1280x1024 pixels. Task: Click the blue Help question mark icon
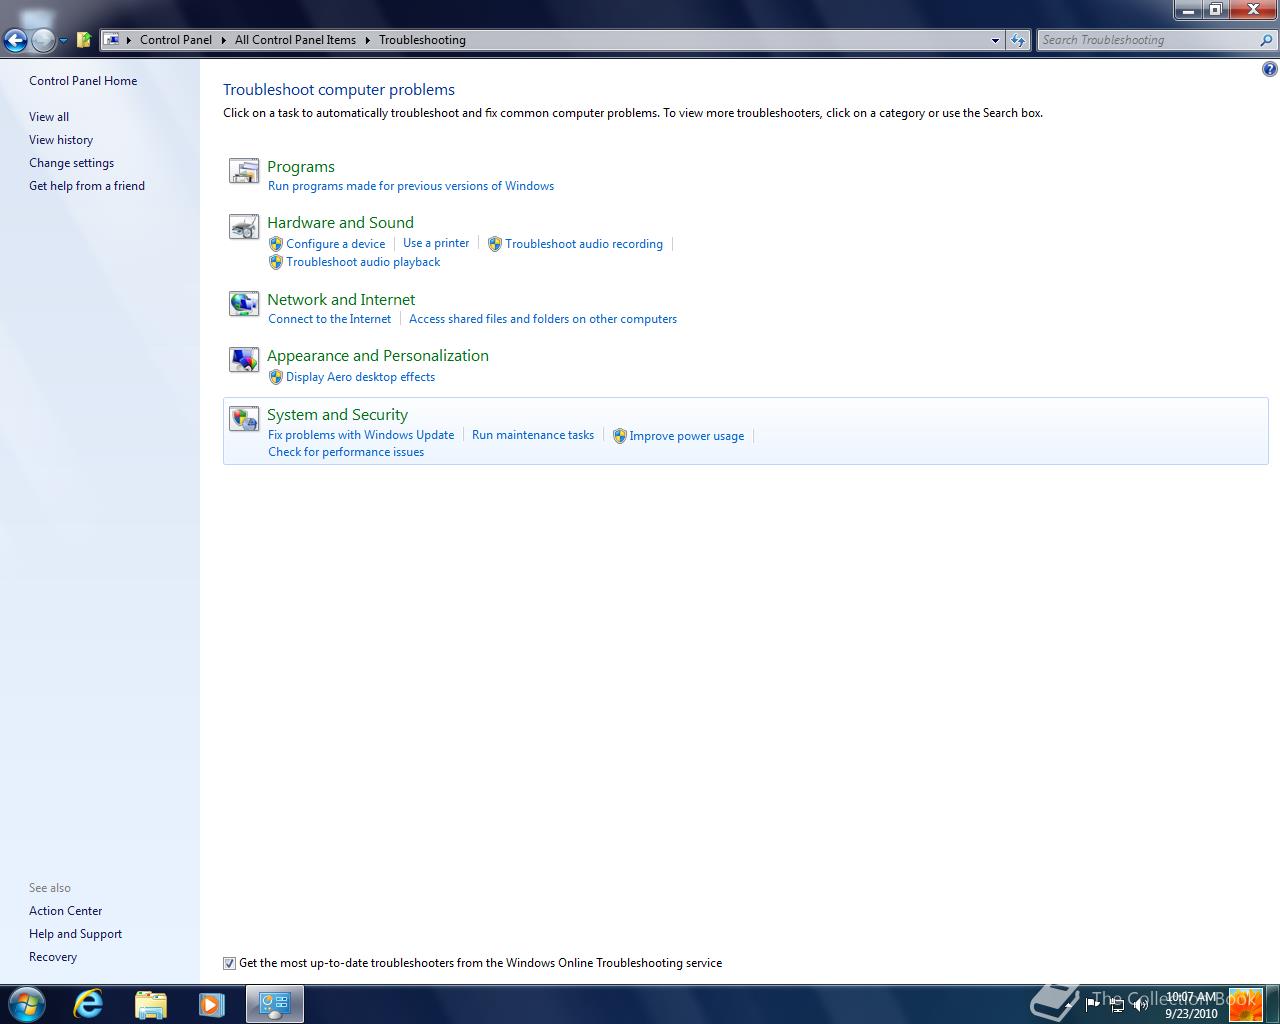coord(1269,69)
